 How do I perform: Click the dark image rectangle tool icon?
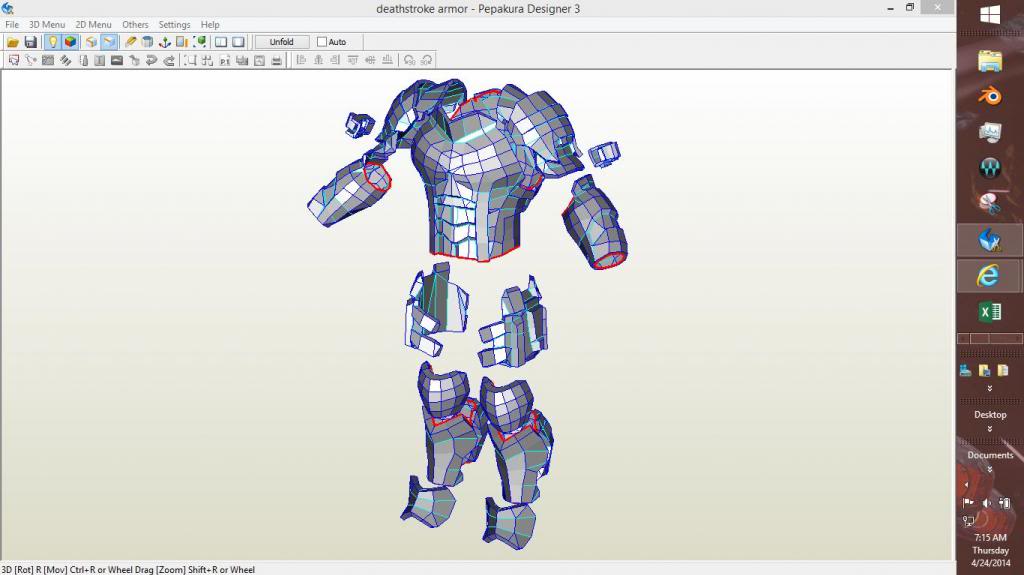tap(117, 60)
